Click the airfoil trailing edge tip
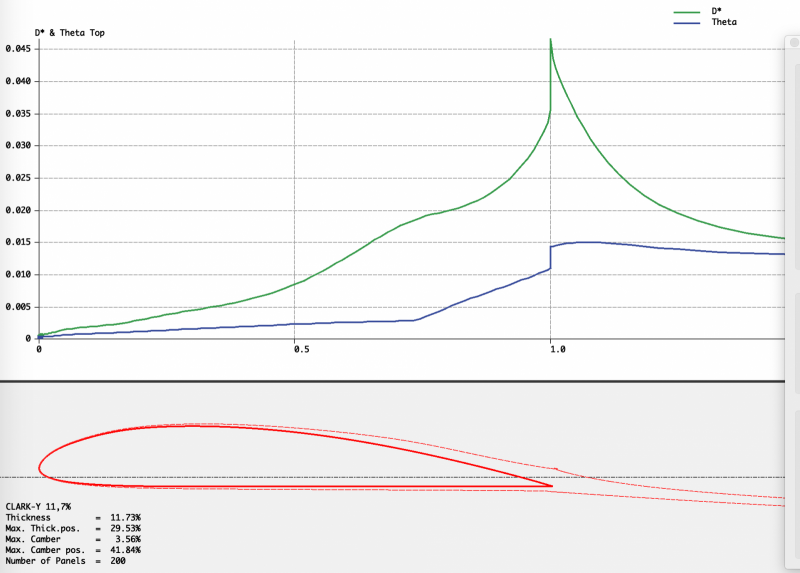800x573 pixels. click(x=552, y=486)
